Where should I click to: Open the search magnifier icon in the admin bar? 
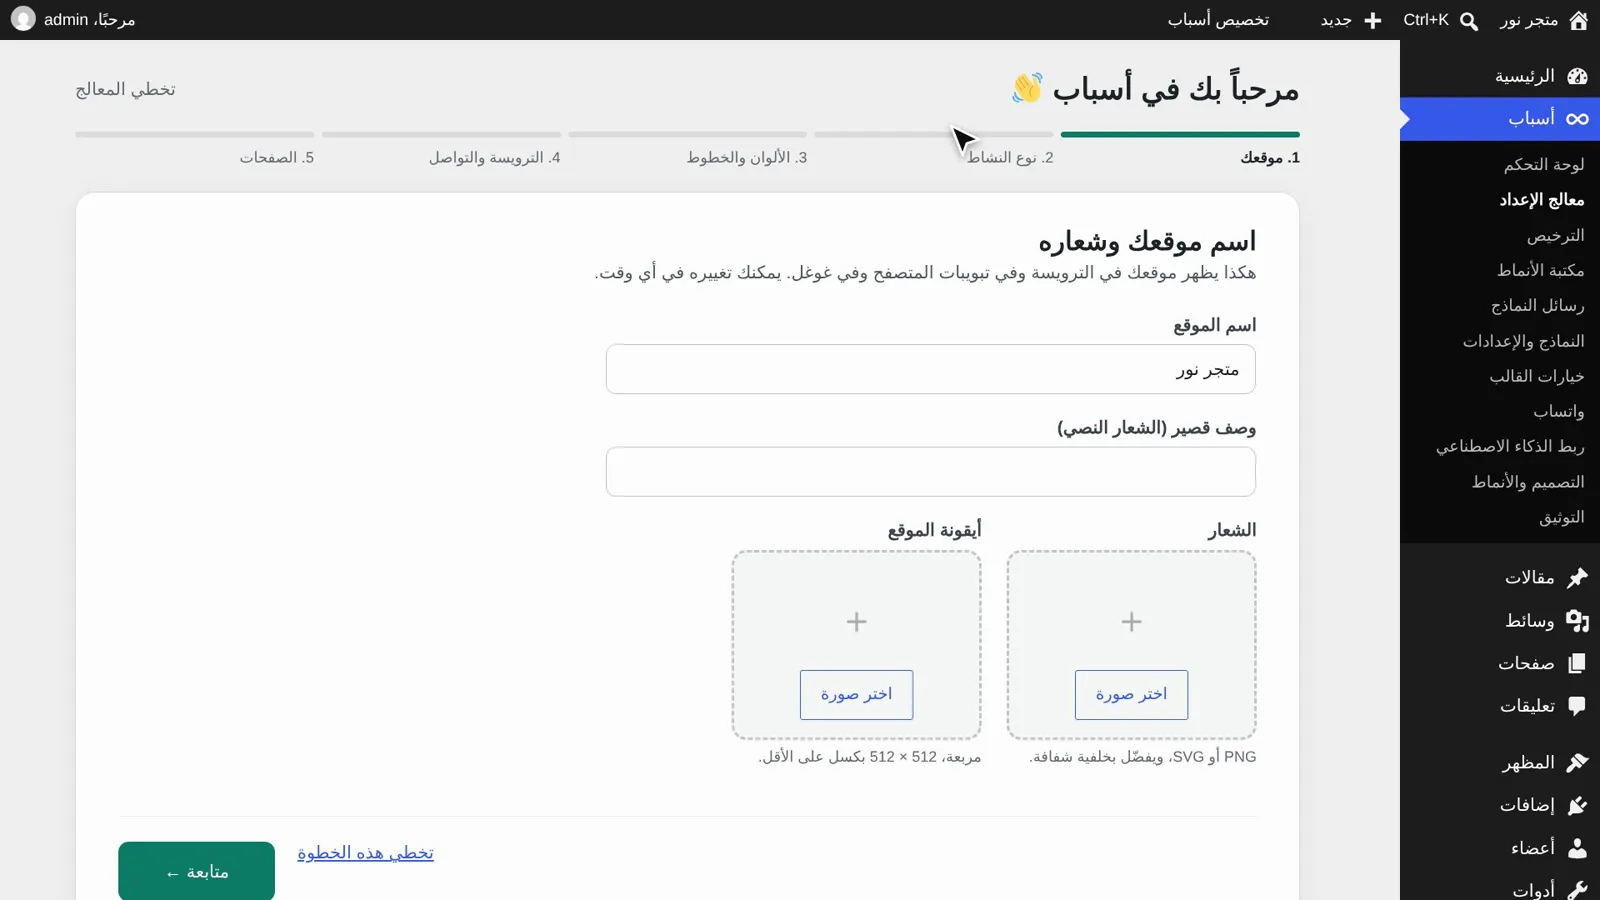point(1469,21)
